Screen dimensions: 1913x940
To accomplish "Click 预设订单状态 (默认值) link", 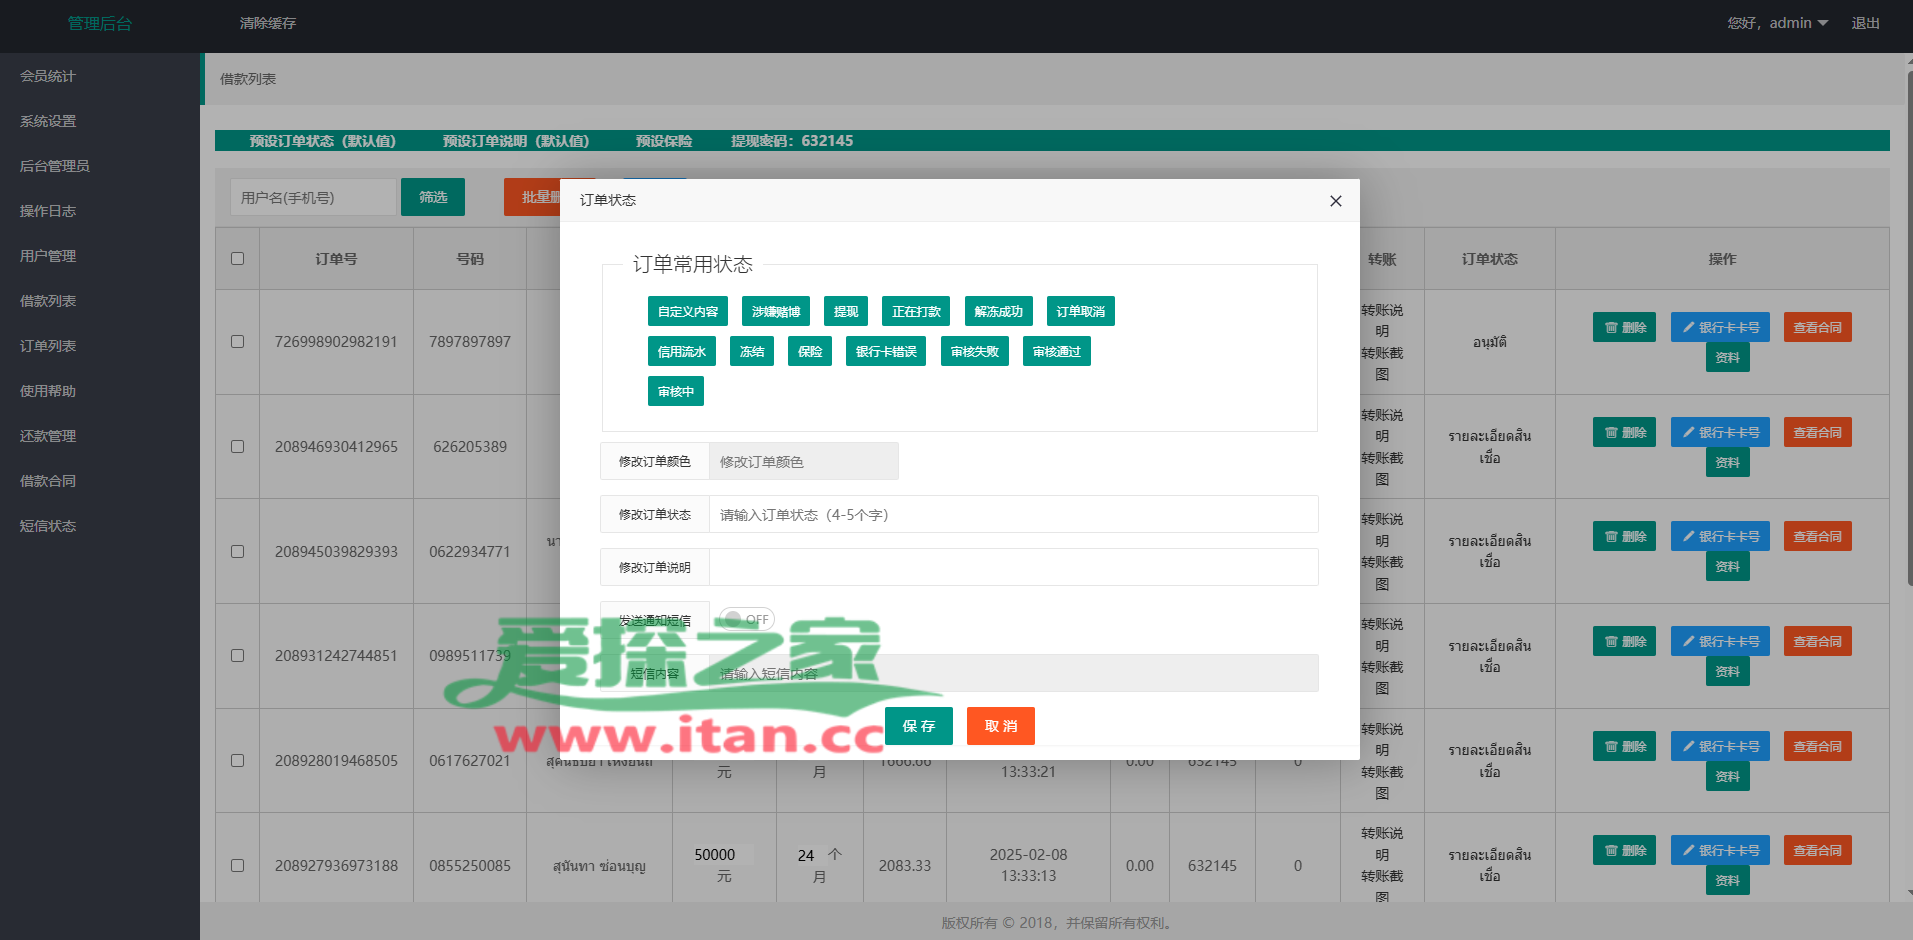I will click(323, 141).
